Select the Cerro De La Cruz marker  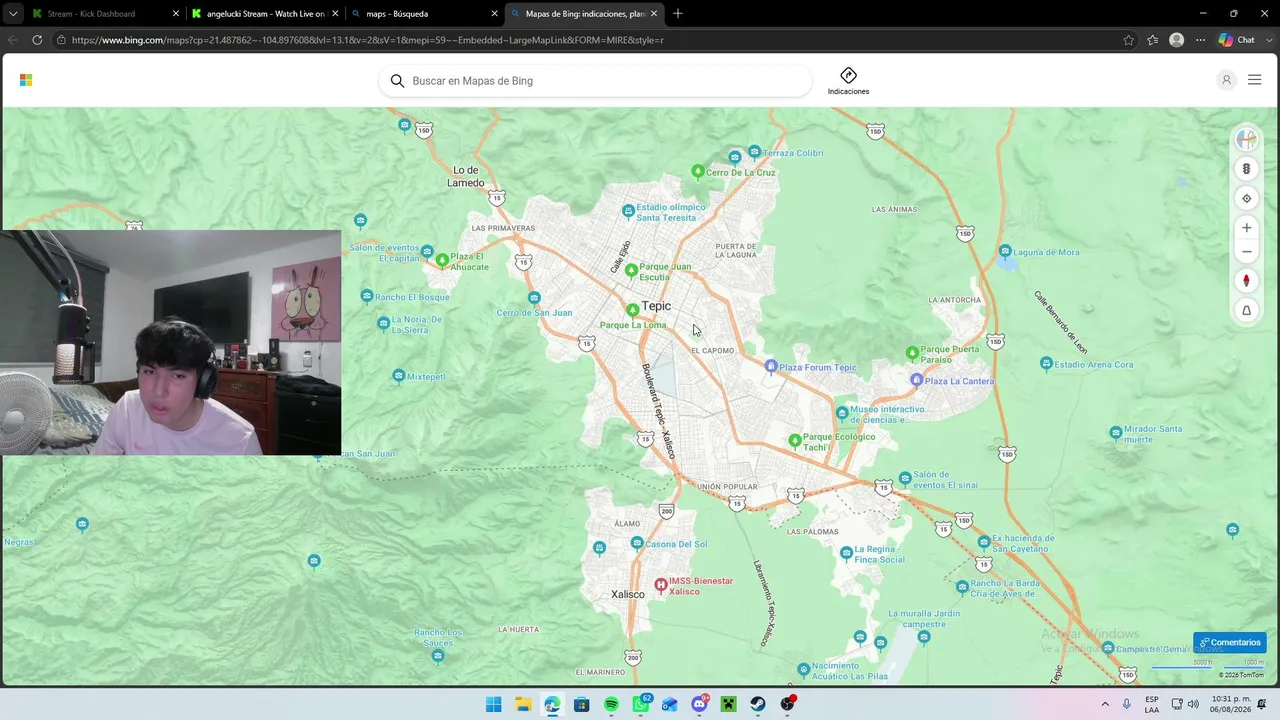coord(698,172)
